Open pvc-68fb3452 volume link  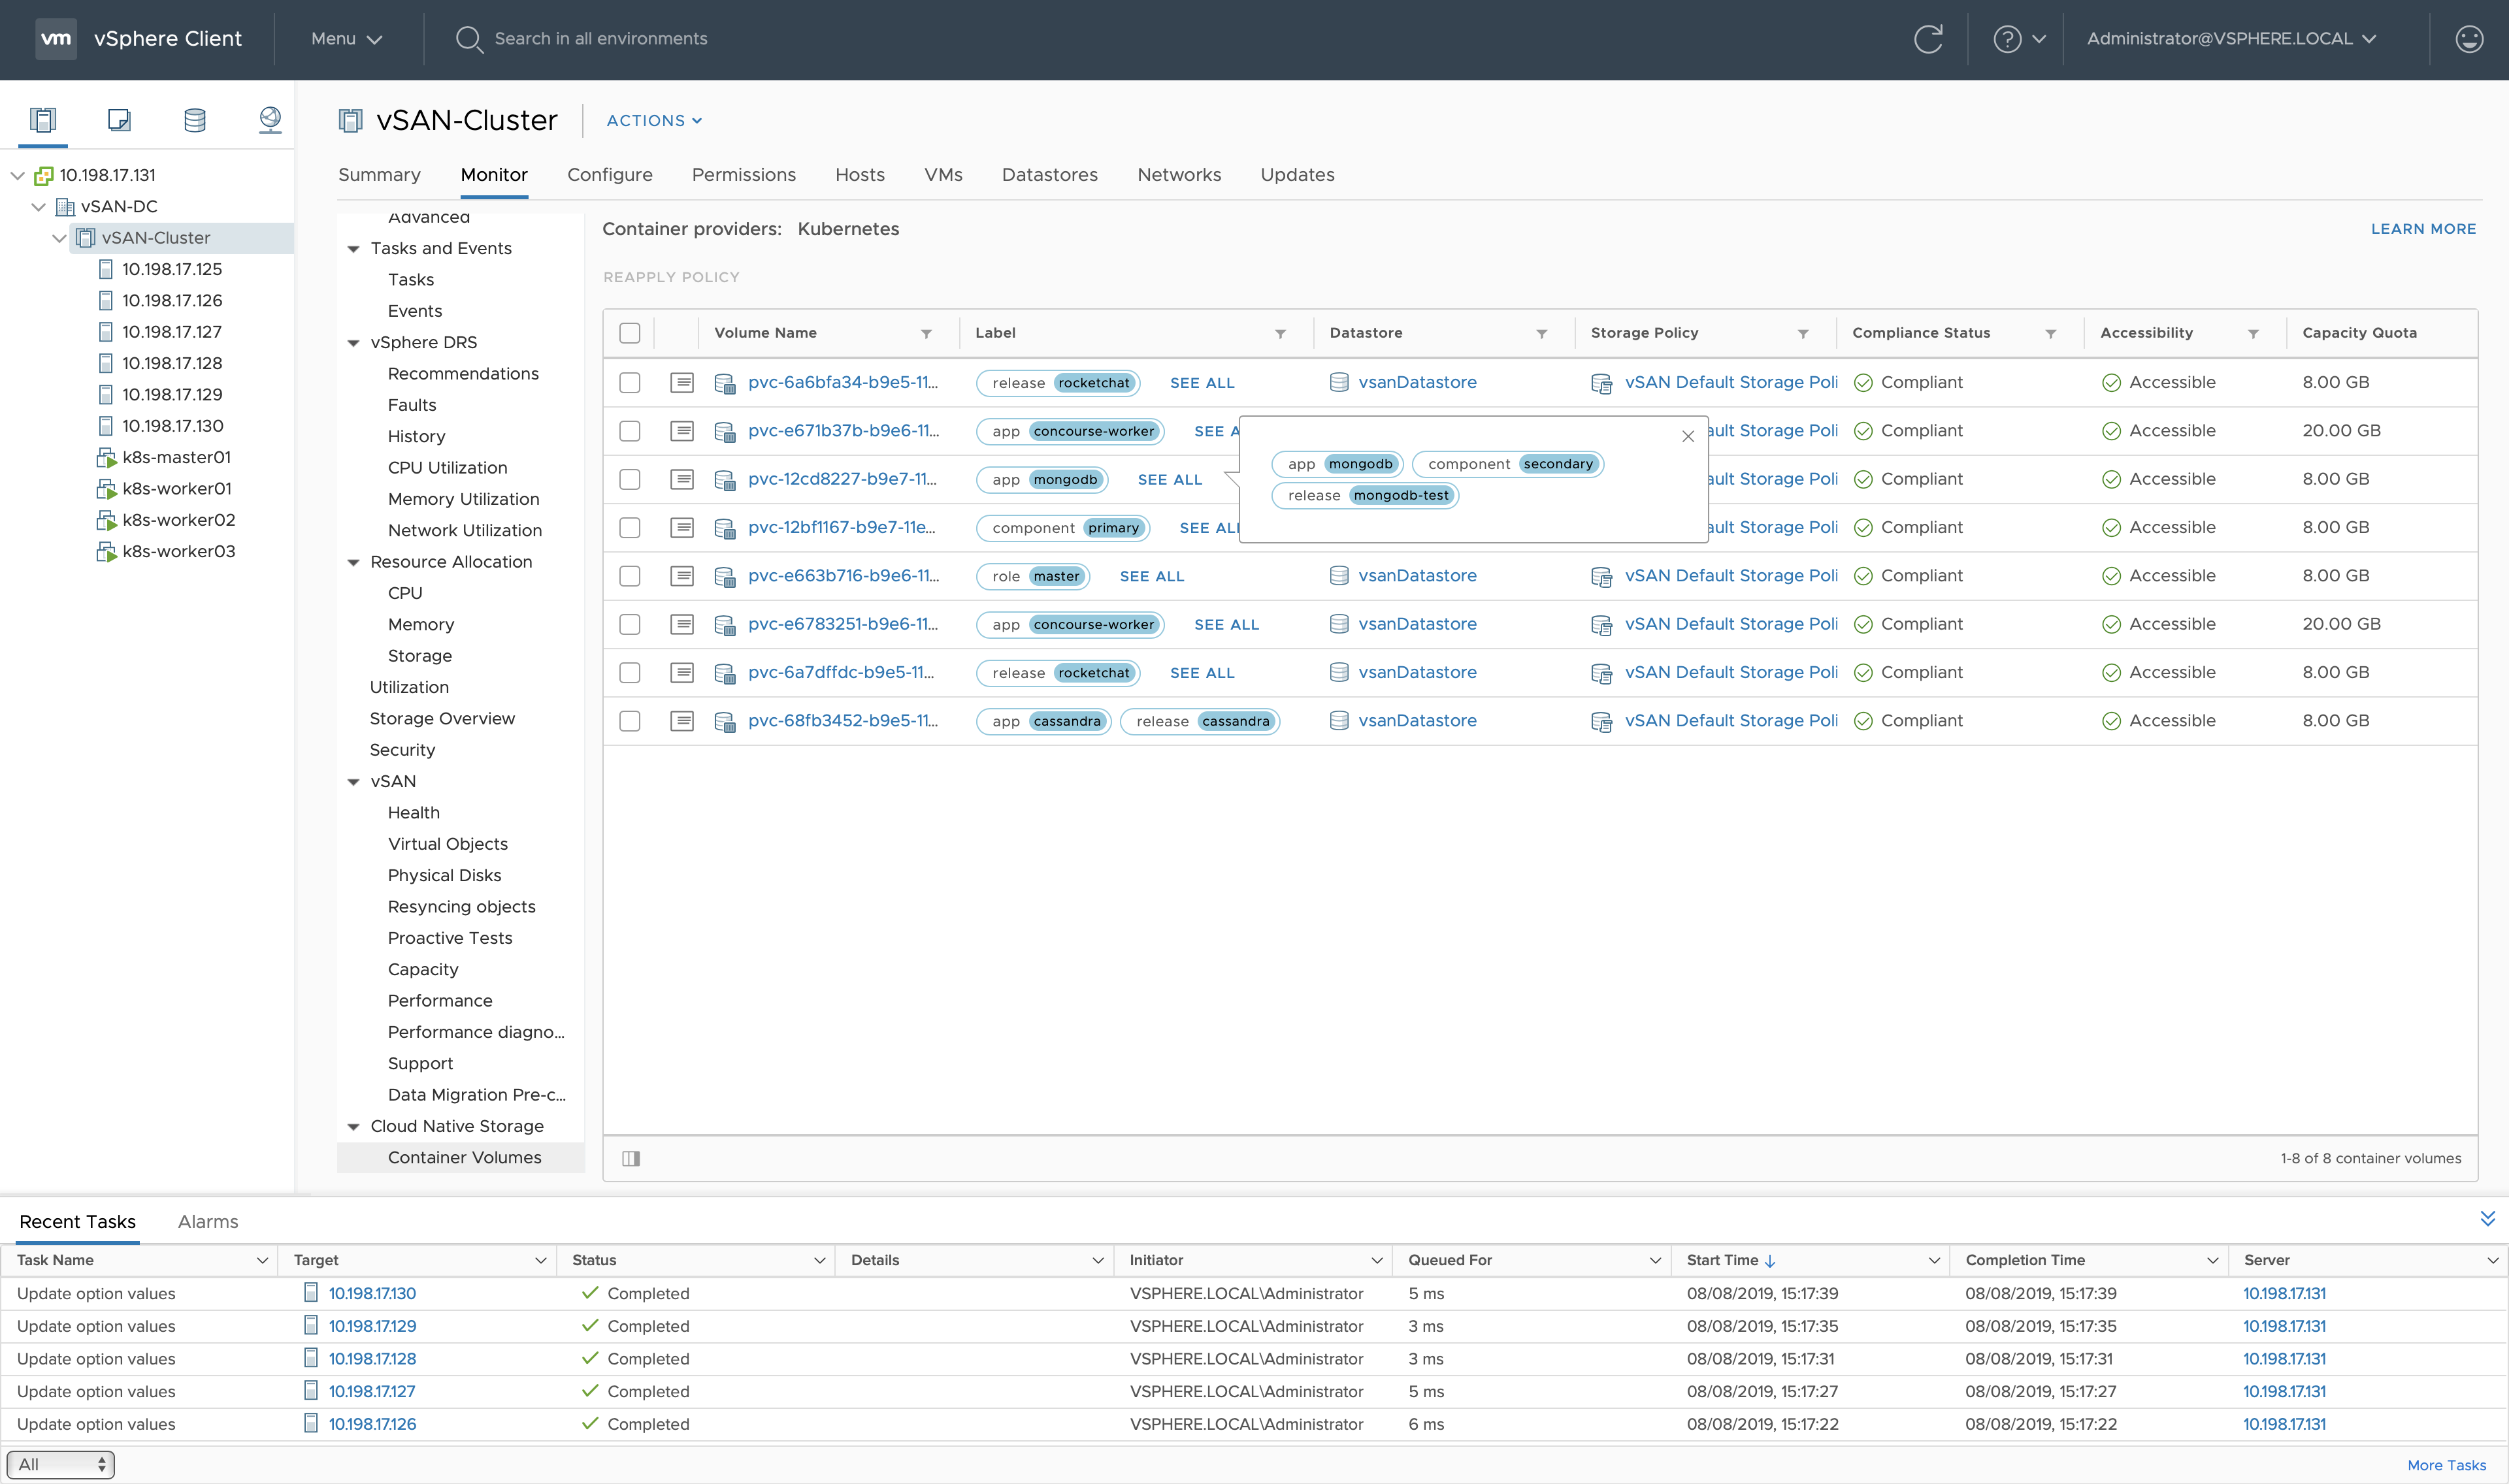tap(843, 721)
